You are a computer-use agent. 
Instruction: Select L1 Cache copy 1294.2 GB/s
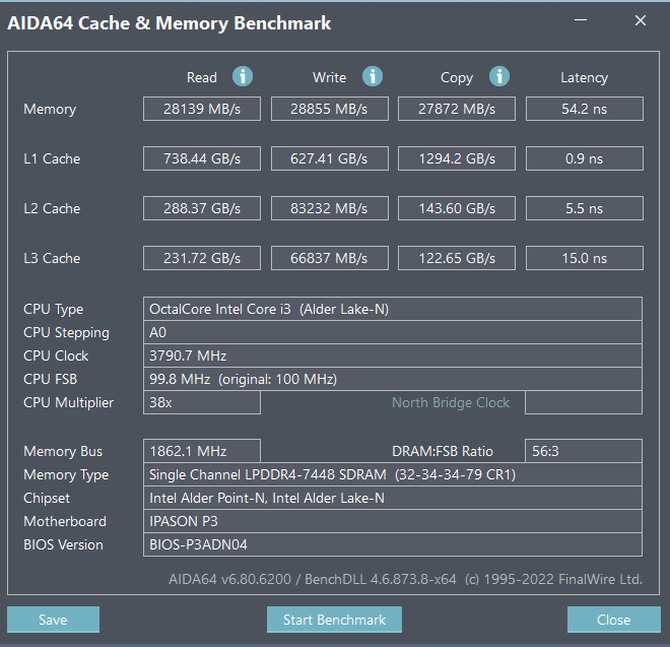point(457,159)
